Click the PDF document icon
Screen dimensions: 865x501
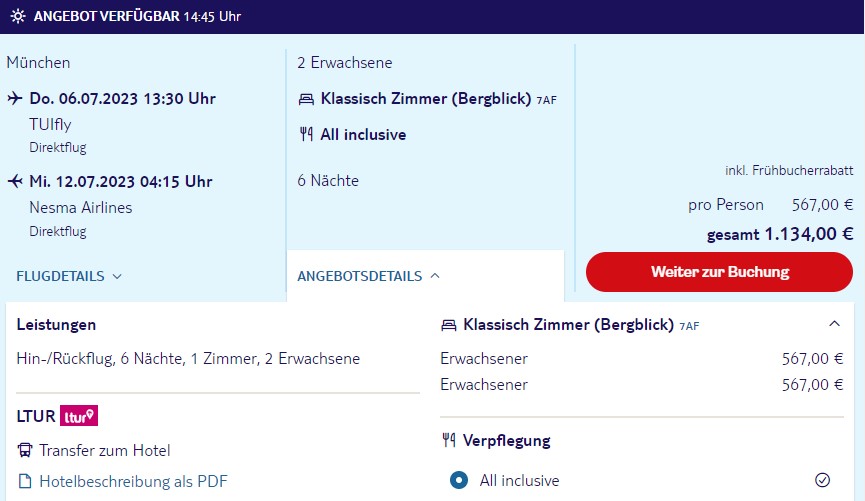coord(25,481)
